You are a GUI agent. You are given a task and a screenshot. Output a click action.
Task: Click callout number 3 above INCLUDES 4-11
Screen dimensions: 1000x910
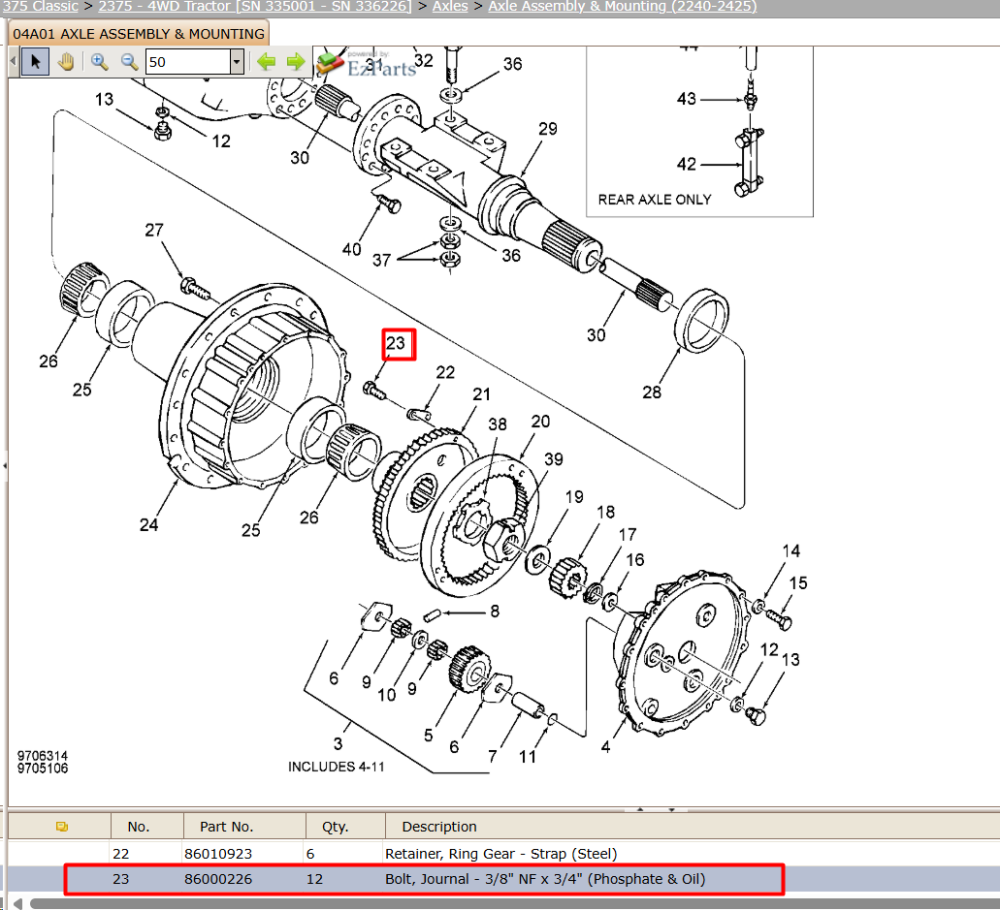tap(338, 744)
